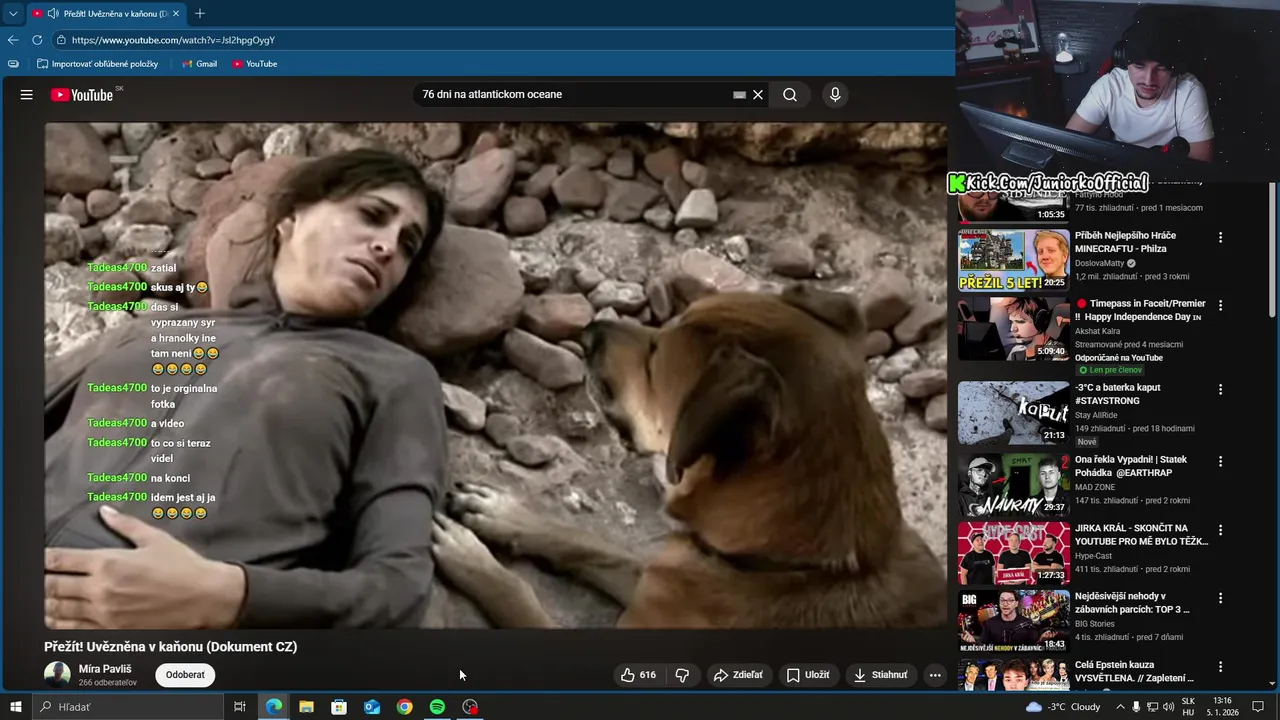Click the MAD ZONE channel name

coord(1095,487)
